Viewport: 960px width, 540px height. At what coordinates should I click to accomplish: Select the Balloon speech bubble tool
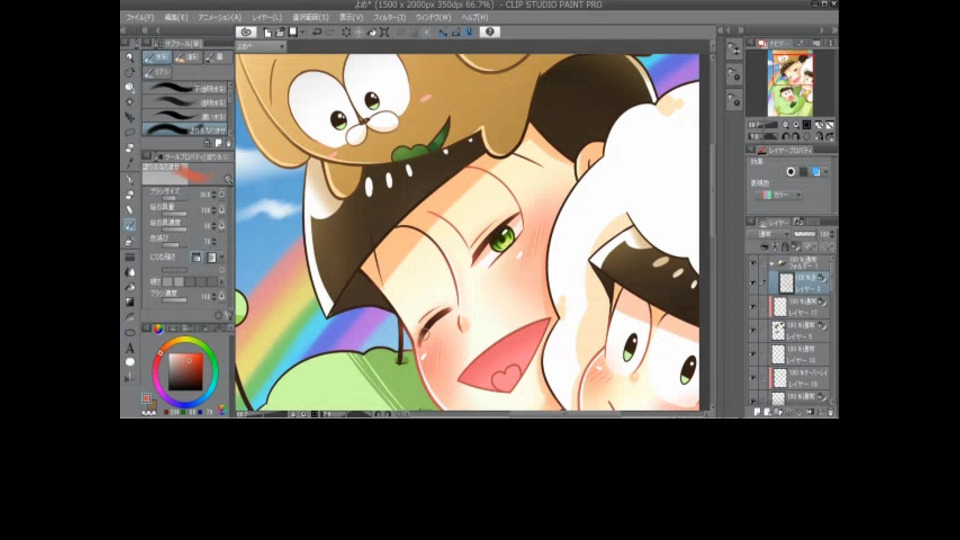(130, 362)
